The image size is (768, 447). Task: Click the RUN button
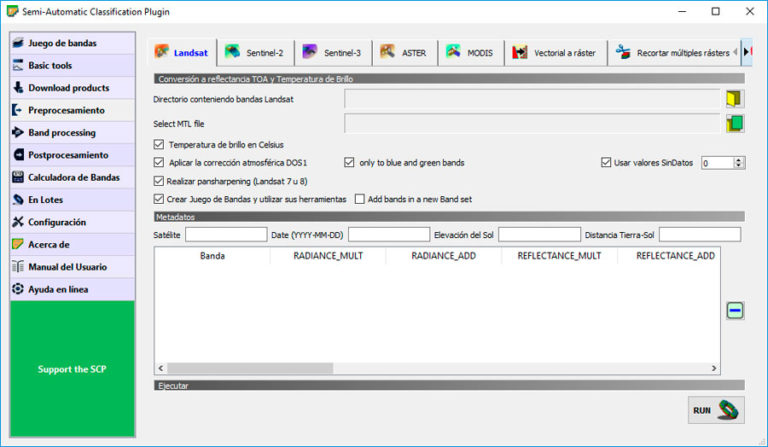(x=716, y=410)
